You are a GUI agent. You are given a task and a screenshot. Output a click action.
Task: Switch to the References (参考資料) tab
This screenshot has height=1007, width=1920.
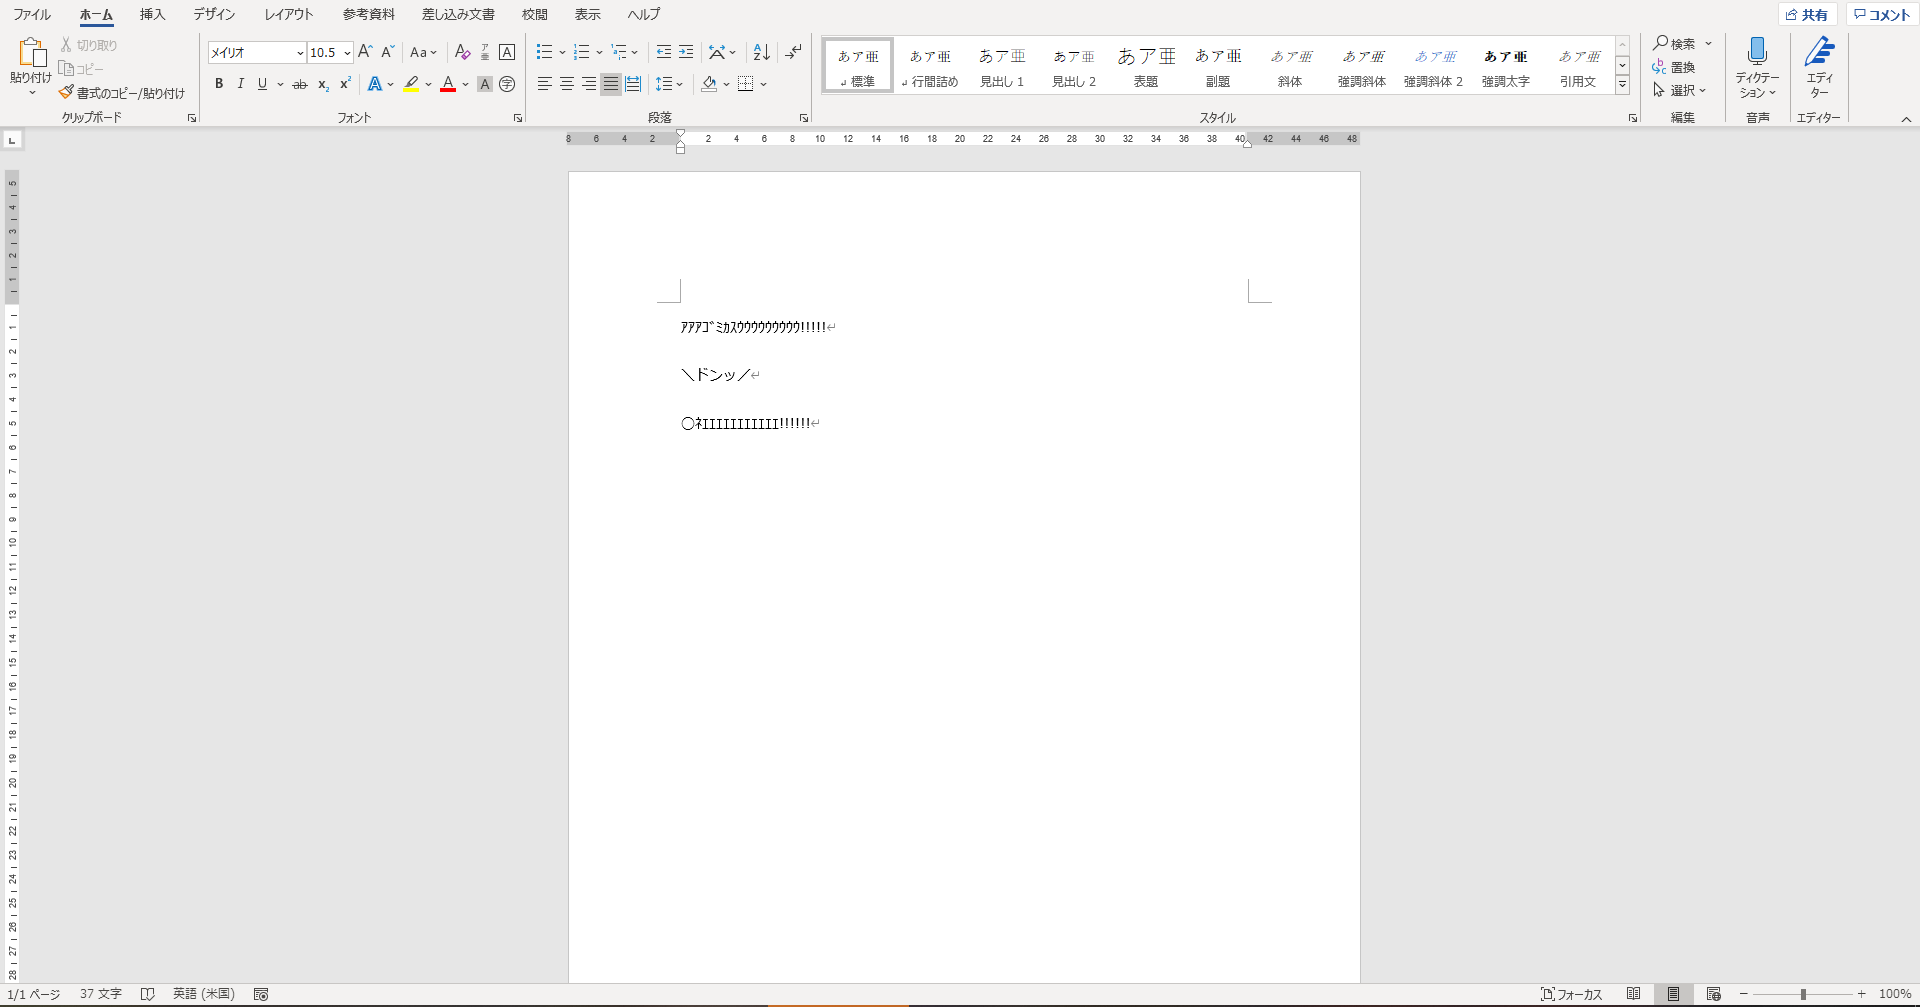pos(369,14)
